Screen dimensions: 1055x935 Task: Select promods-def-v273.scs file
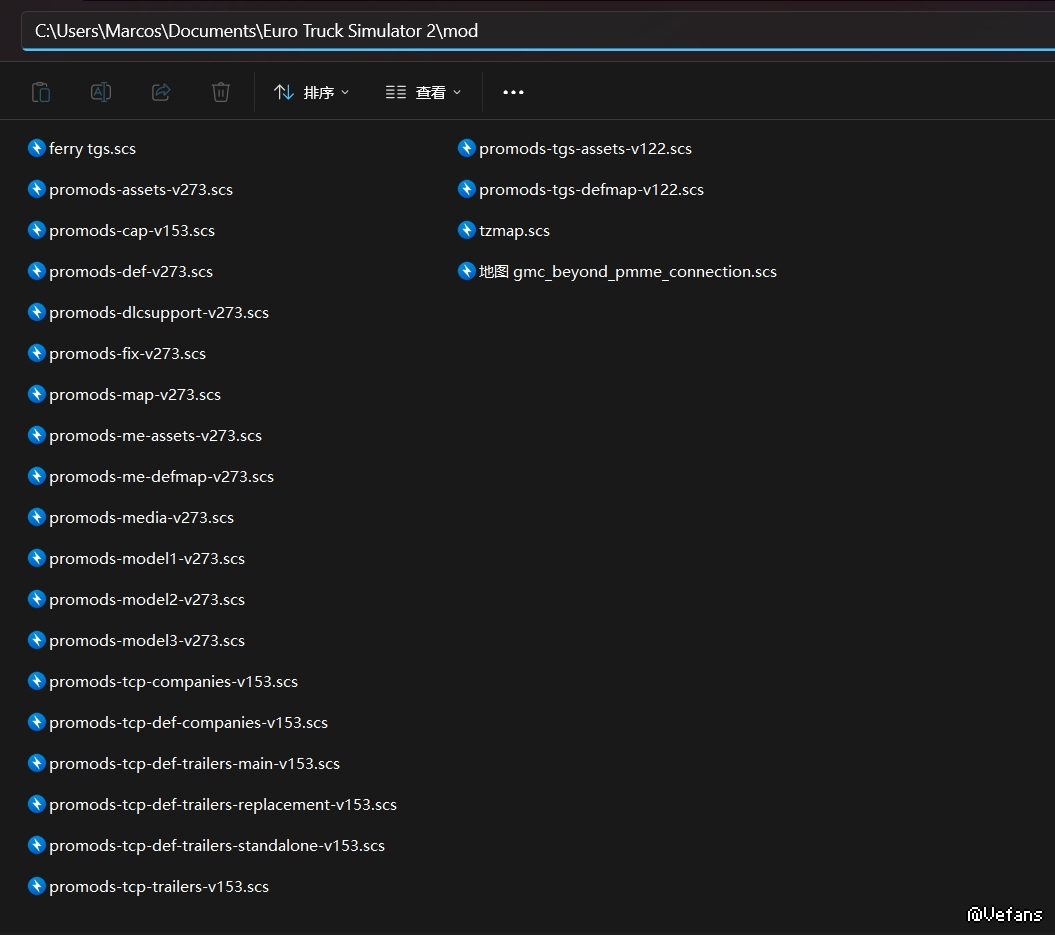[x=130, y=271]
